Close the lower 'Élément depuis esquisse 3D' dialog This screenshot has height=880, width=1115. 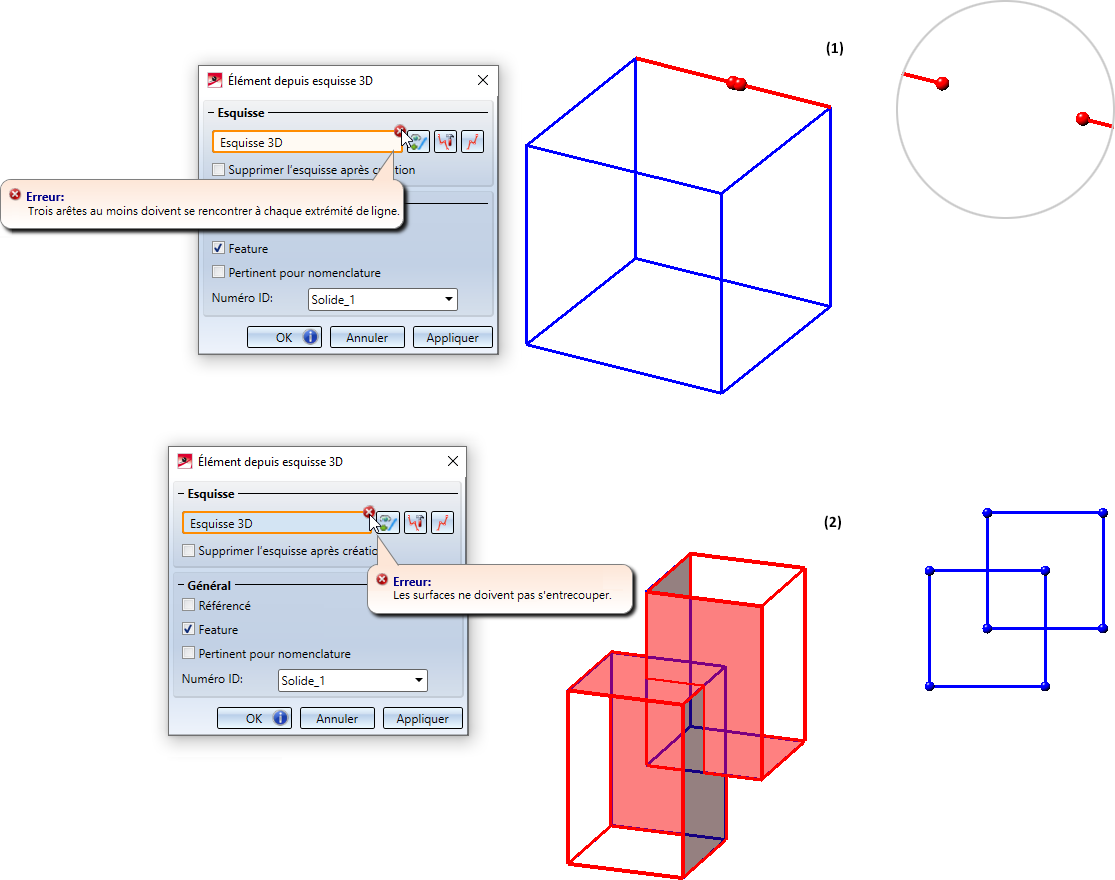click(453, 461)
